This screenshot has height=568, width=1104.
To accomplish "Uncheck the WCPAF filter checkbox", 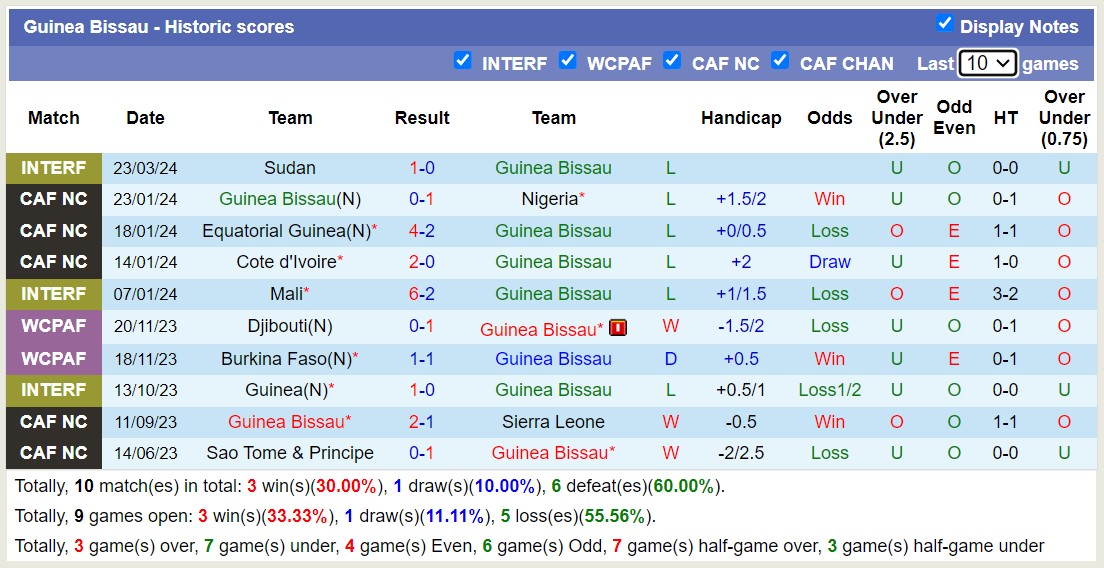I will [567, 60].
